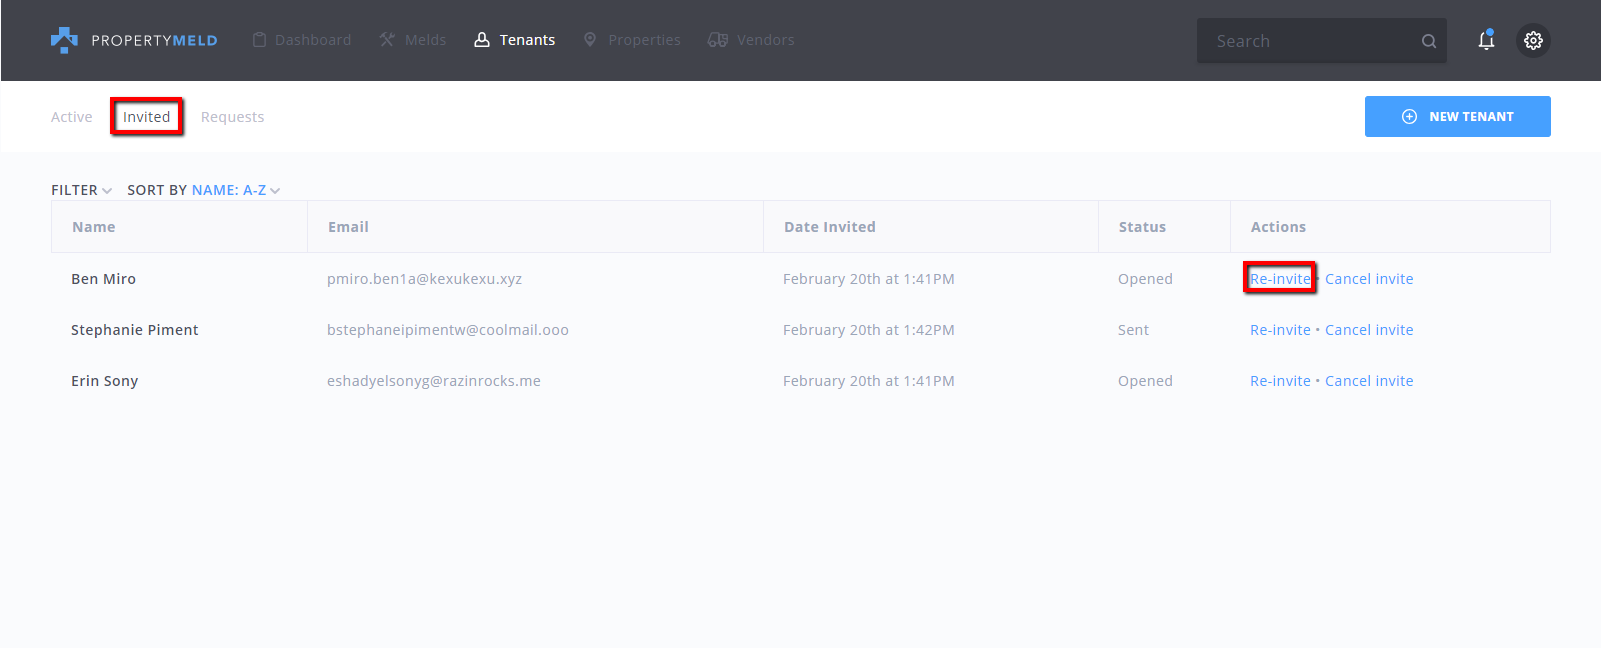
Task: Click the Melds tools icon
Action: click(x=387, y=40)
